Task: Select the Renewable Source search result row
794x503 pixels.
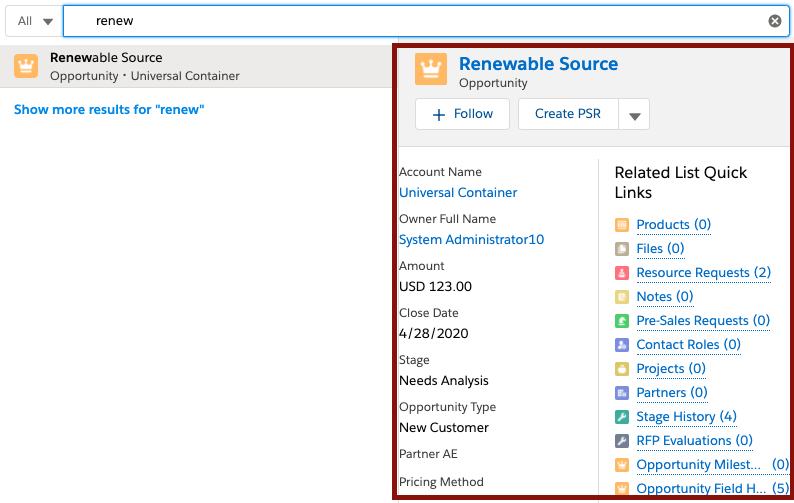Action: [196, 66]
